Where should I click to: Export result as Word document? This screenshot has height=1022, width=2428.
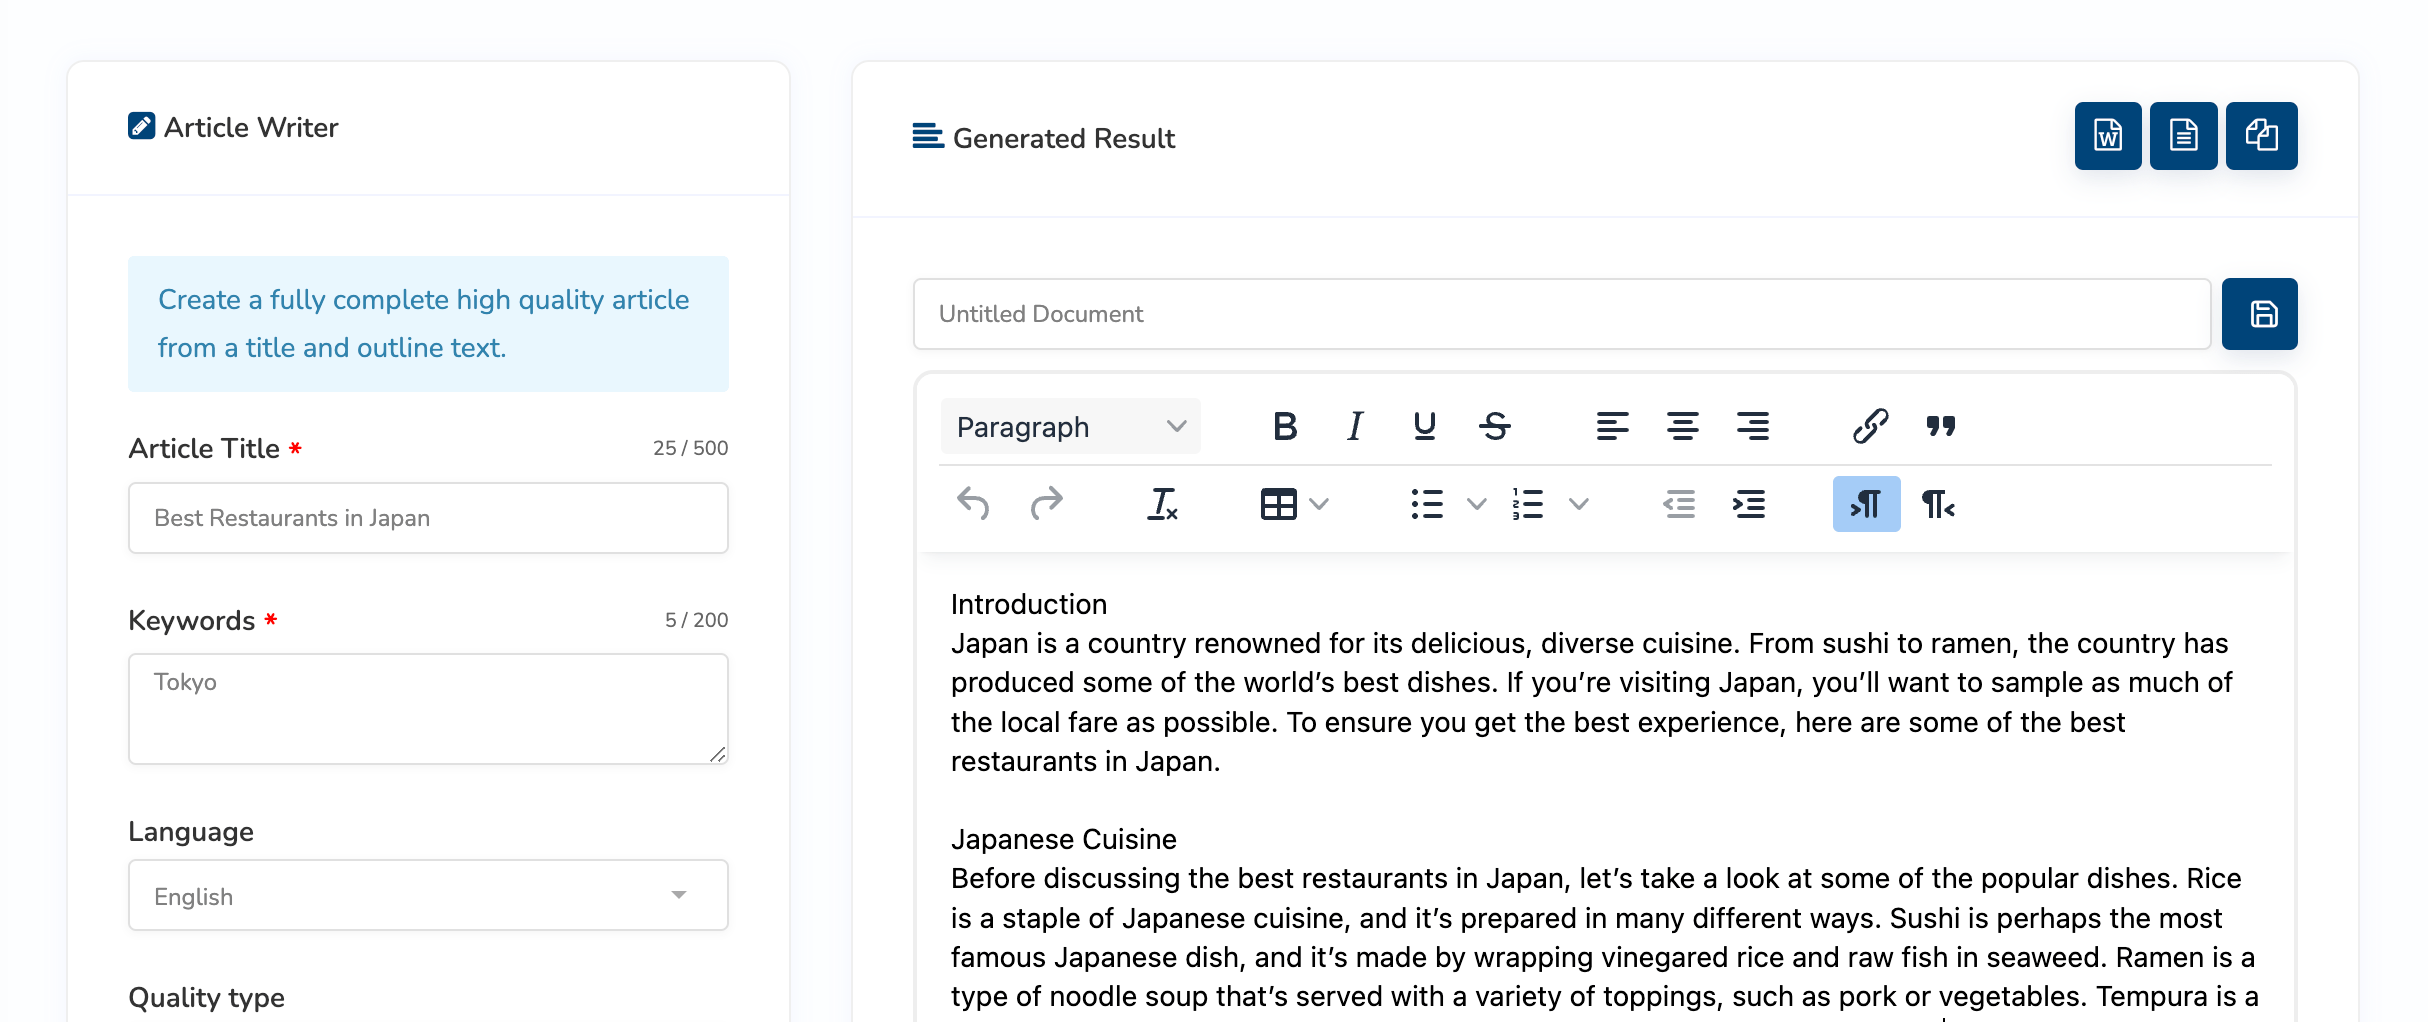pos(2107,136)
